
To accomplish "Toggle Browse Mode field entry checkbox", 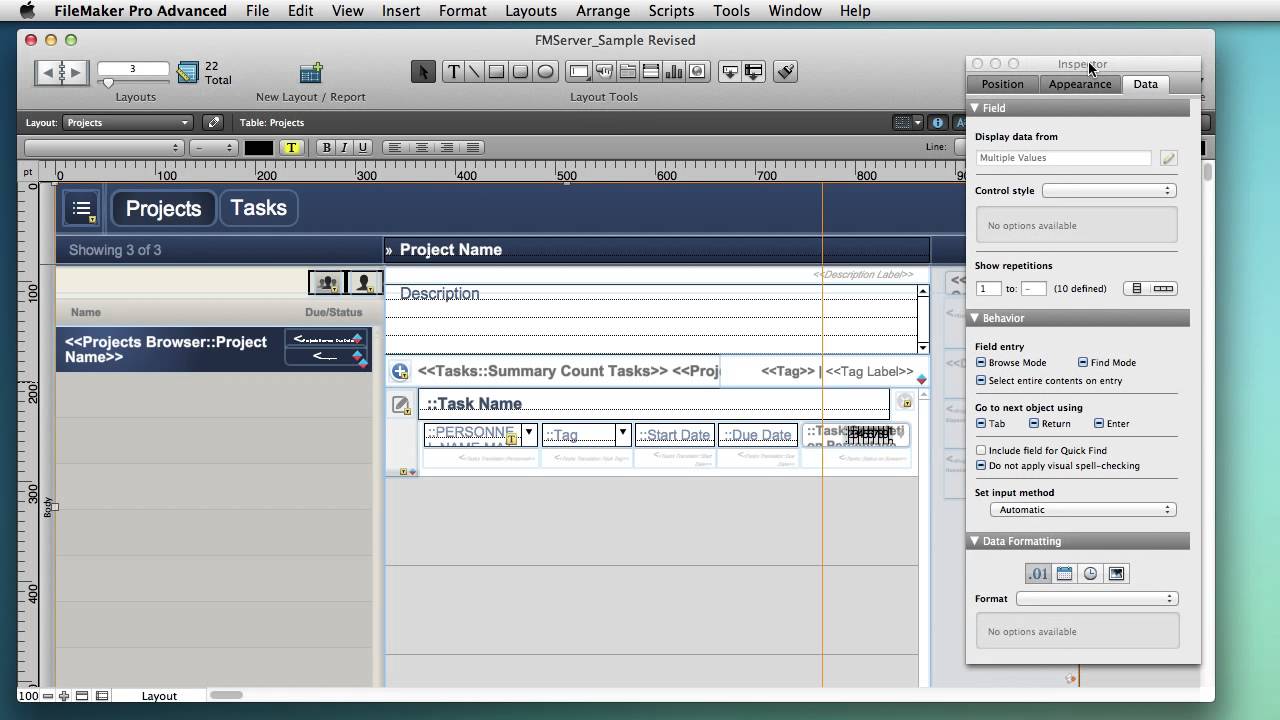I will coord(981,363).
